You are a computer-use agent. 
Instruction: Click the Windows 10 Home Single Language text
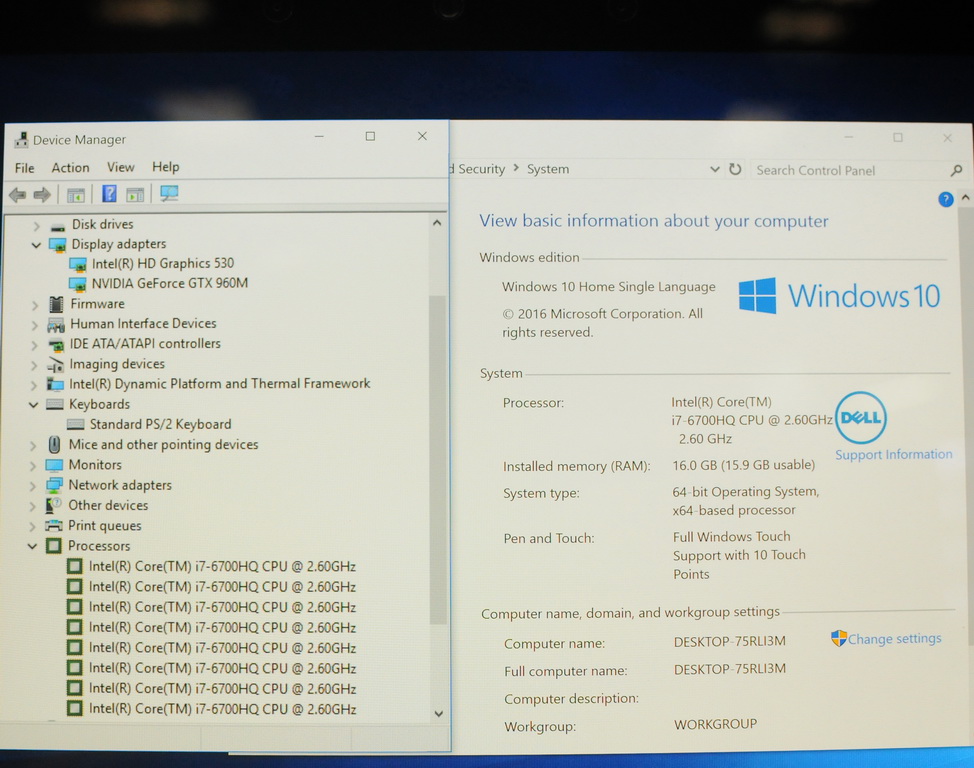click(x=609, y=286)
